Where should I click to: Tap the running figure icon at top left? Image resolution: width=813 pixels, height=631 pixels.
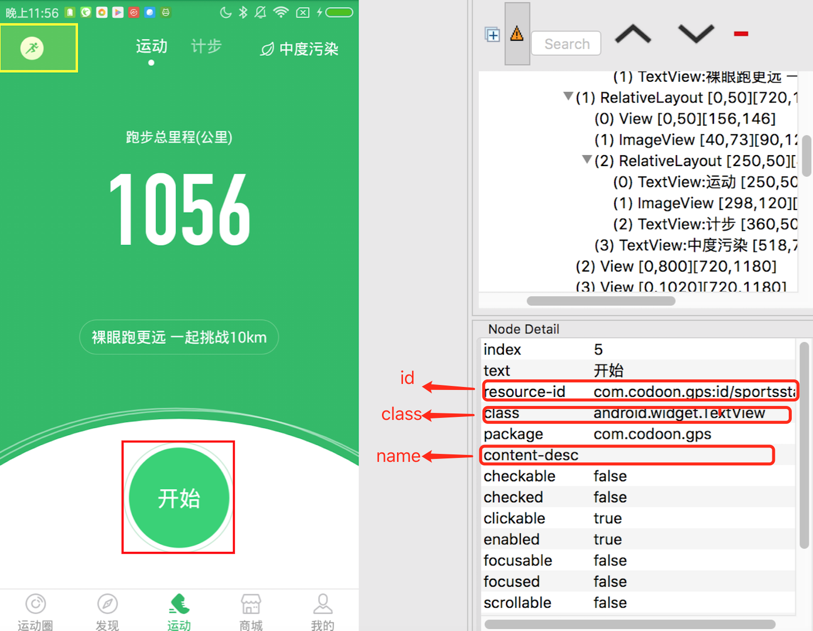(x=32, y=48)
